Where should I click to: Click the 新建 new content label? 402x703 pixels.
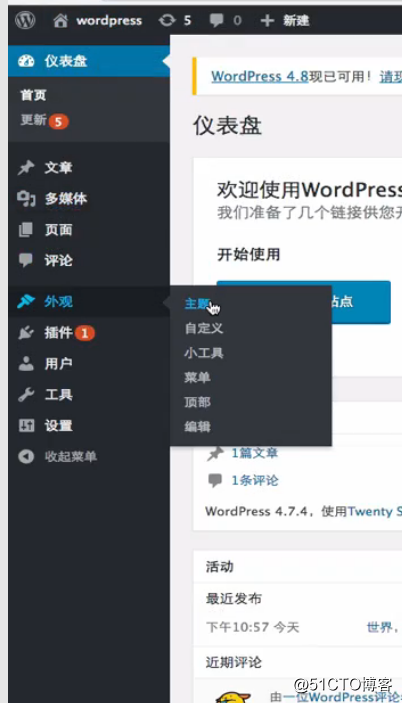[296, 21]
